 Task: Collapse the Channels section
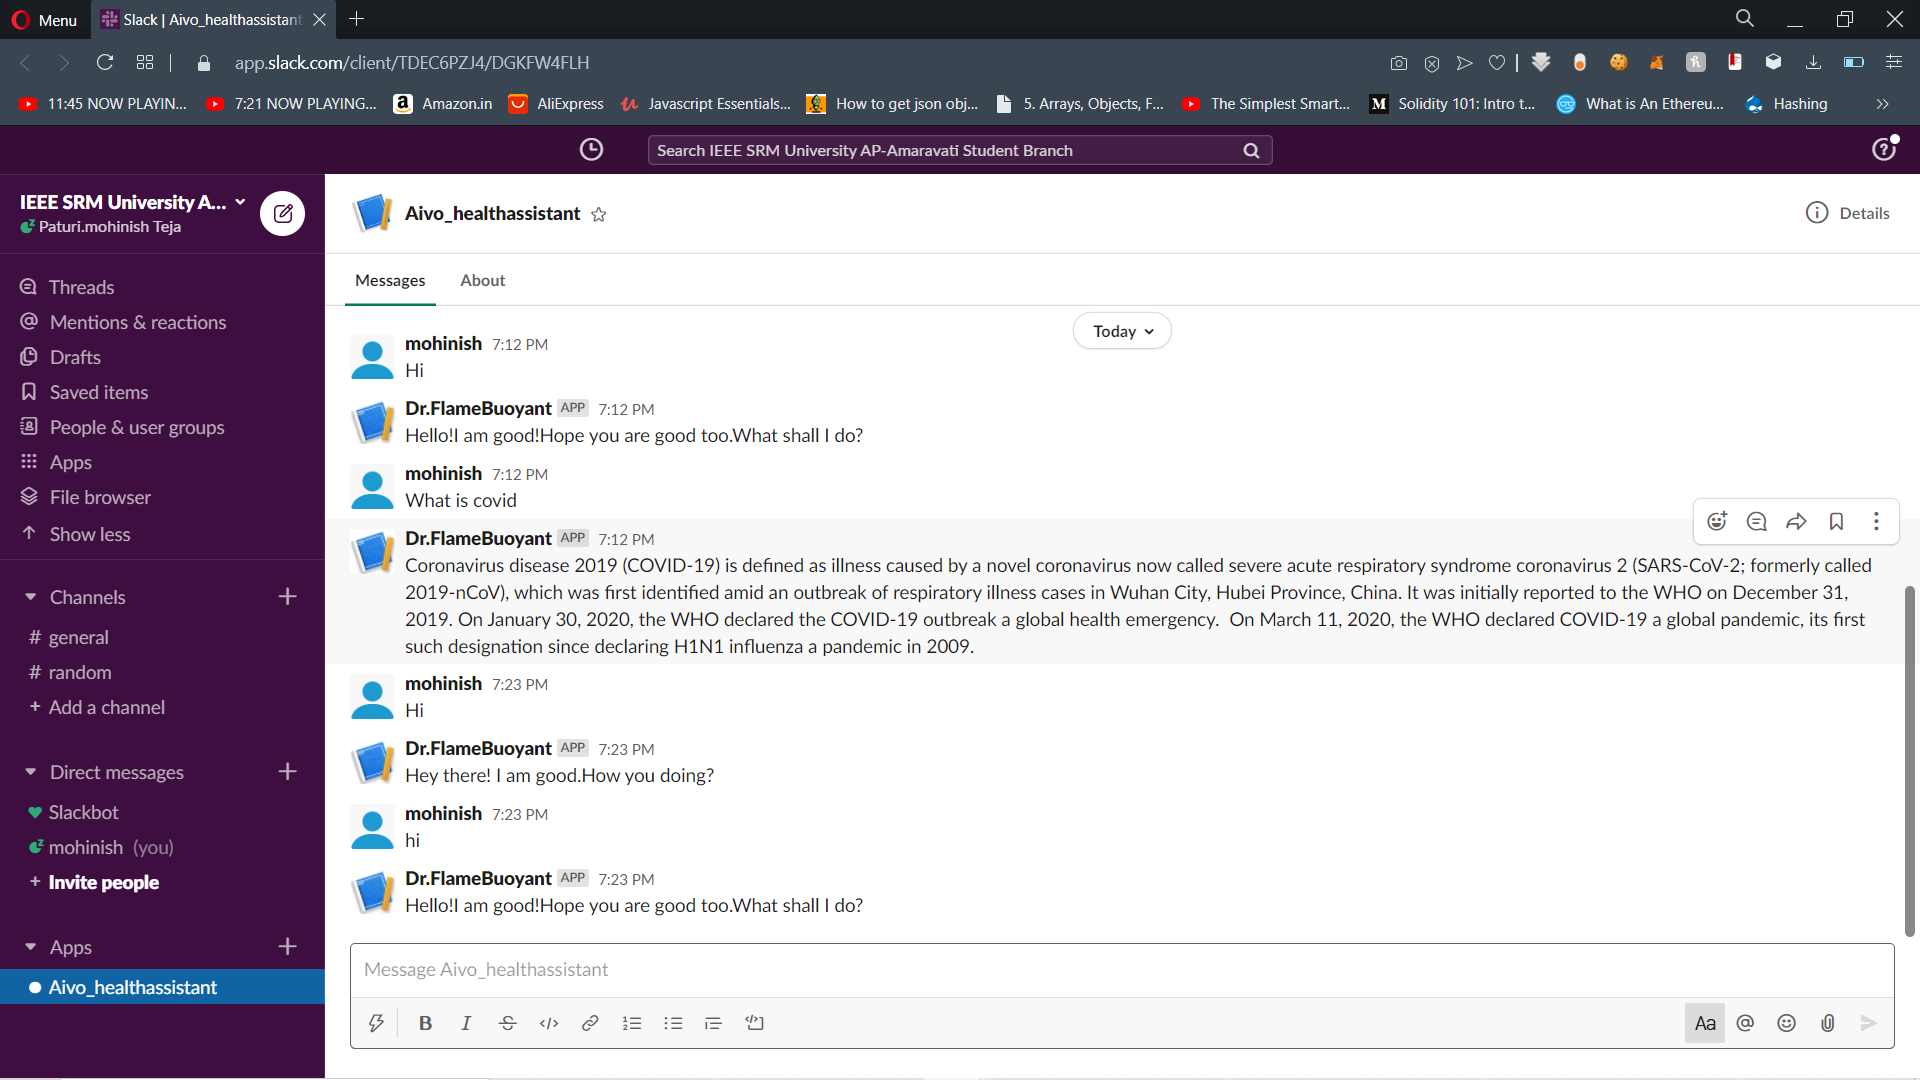pos(31,597)
